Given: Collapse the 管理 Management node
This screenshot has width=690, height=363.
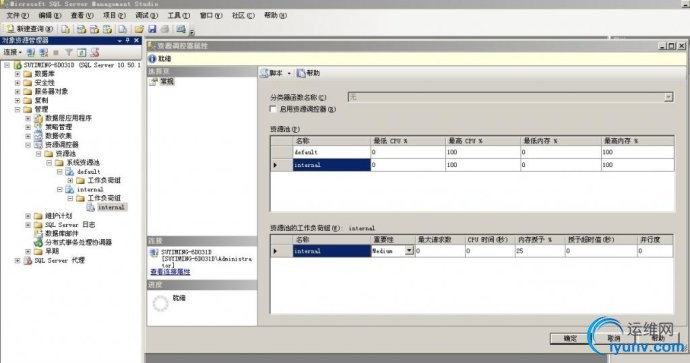Looking at the screenshot, I should point(18,110).
